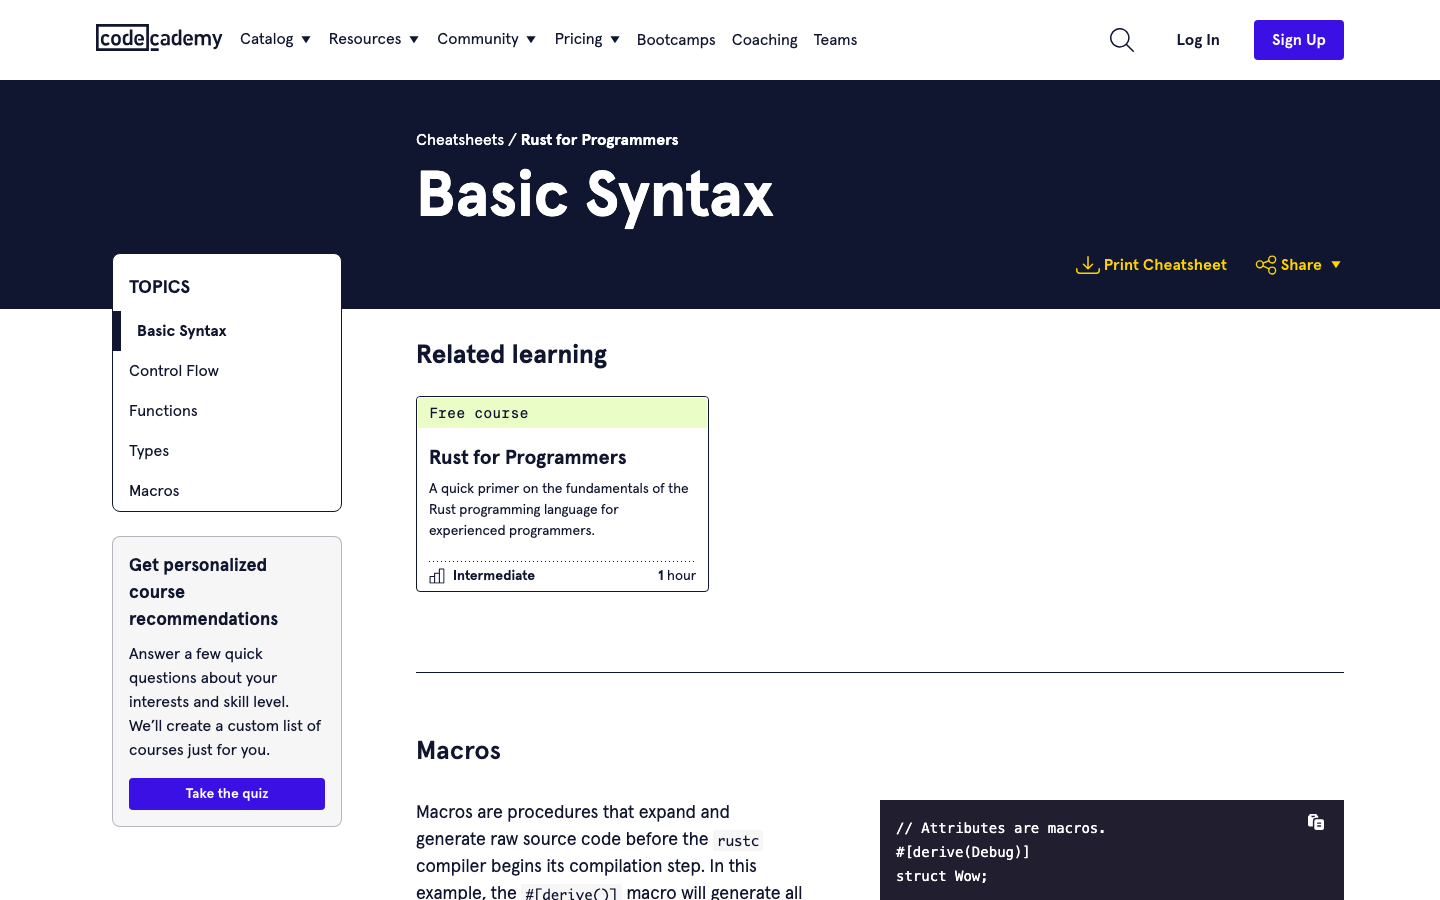1440x900 pixels.
Task: Click the download icon beside Print Cheatsheet
Action: pos(1087,265)
